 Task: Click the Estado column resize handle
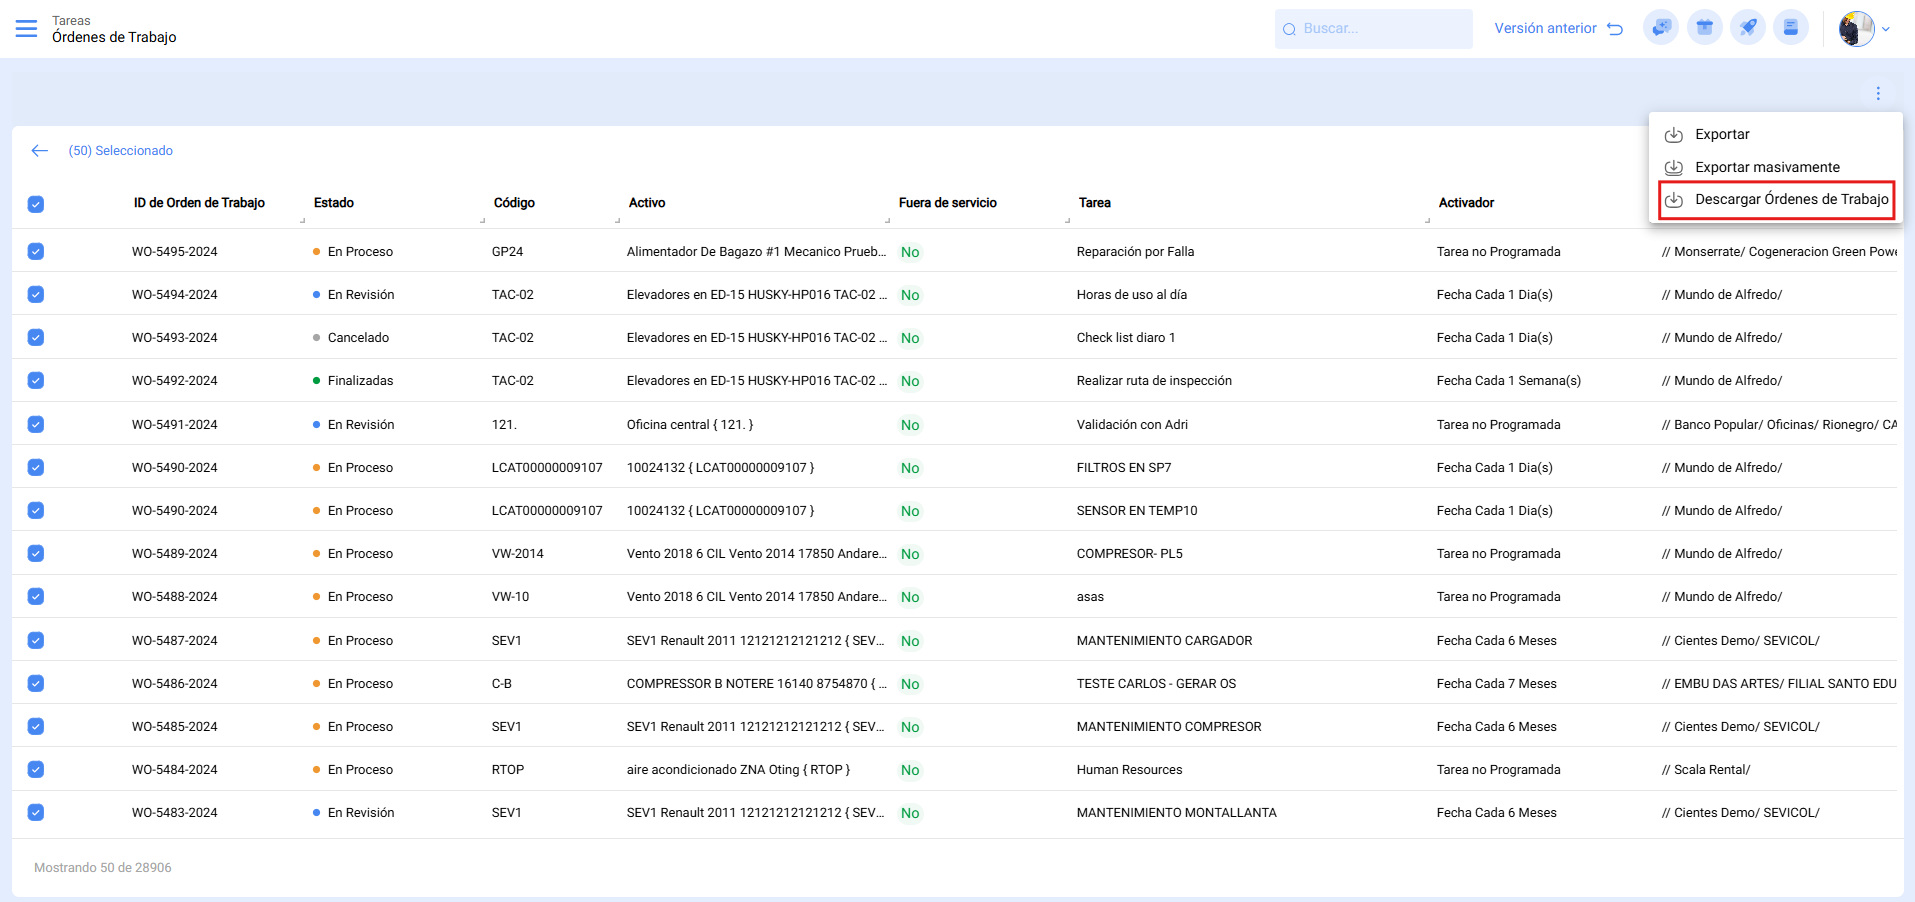[482, 220]
